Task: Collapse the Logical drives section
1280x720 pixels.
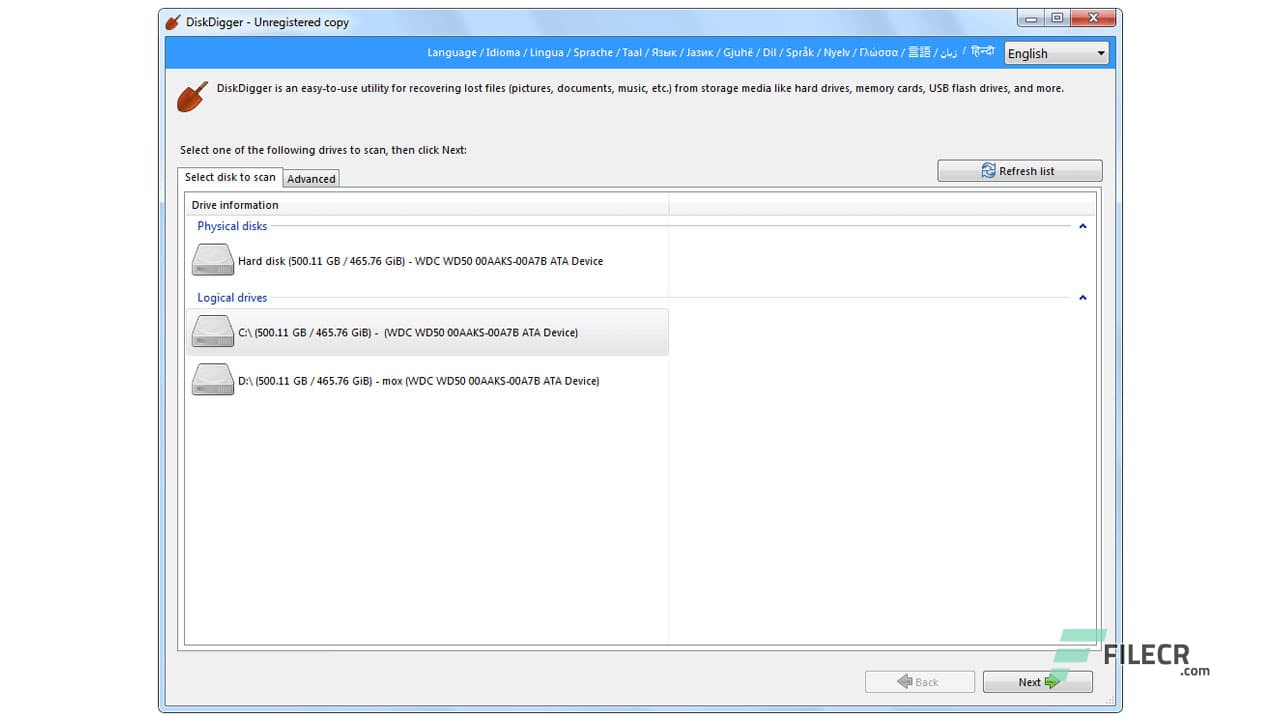Action: click(x=1082, y=297)
